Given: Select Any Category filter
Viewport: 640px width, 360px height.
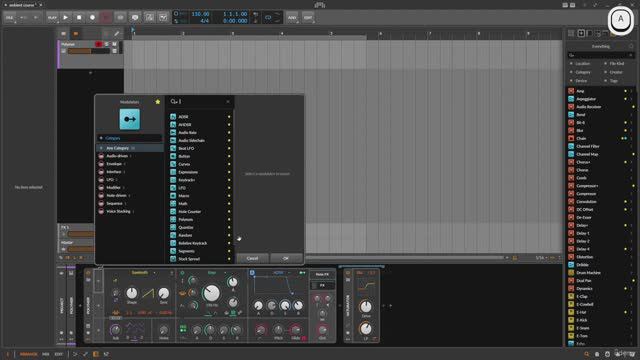Looking at the screenshot, I should tap(129, 148).
